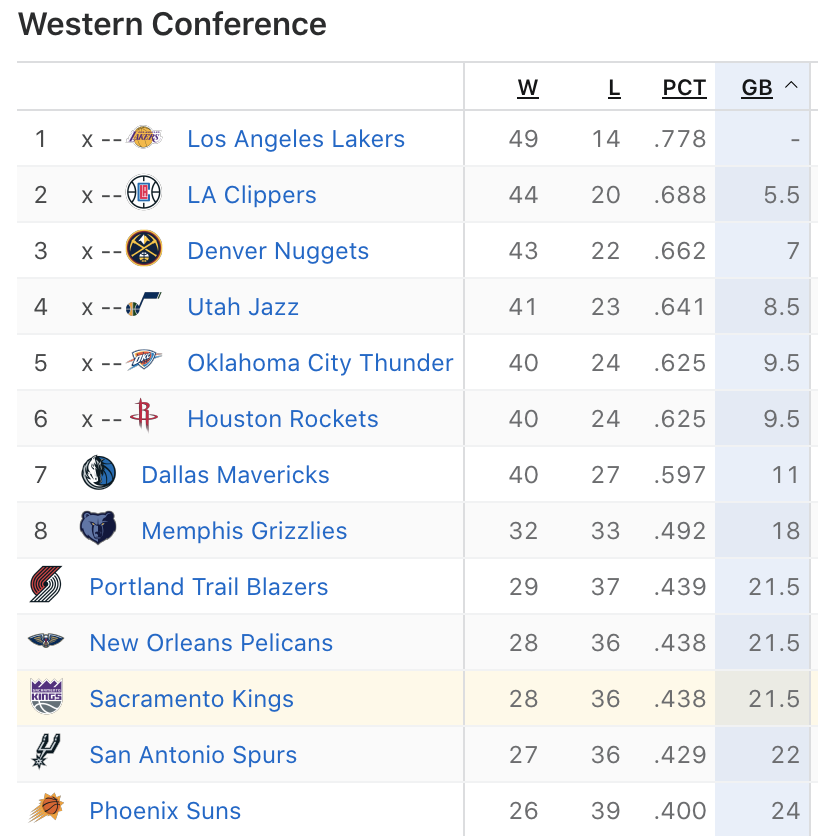The height and width of the screenshot is (836, 818).
Task: Toggle sort arrow next to GB
Action: click(x=791, y=87)
